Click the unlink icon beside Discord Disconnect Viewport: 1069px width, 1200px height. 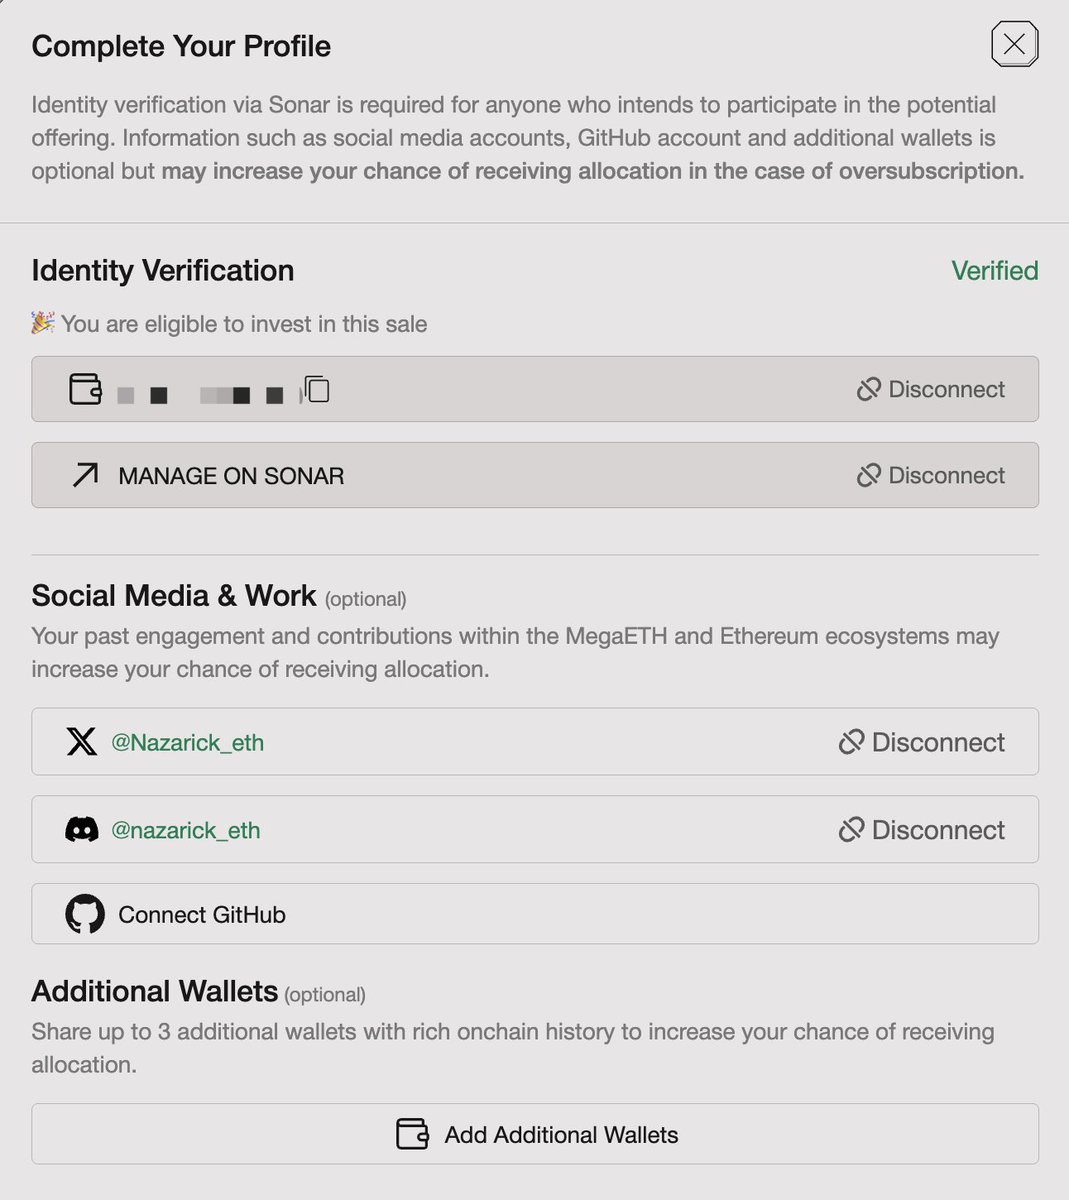click(851, 829)
